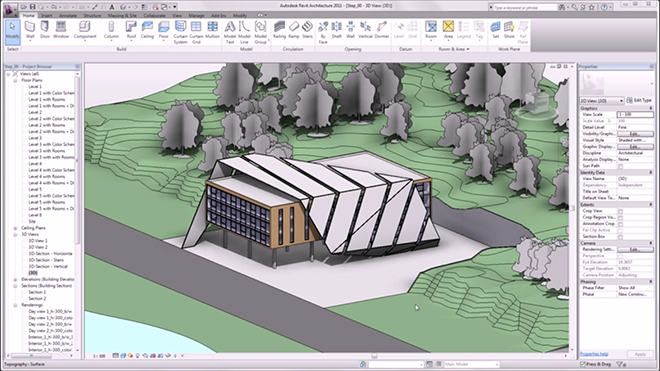Select the Railing tool
The height and width of the screenshot is (371, 660).
pos(279,30)
